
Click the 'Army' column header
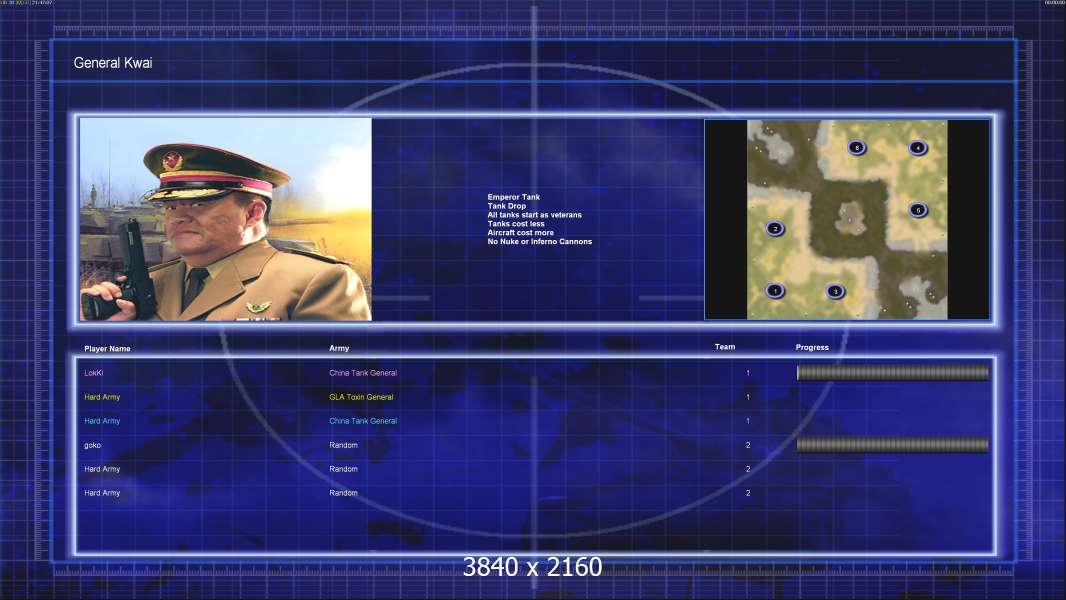pyautogui.click(x=339, y=348)
